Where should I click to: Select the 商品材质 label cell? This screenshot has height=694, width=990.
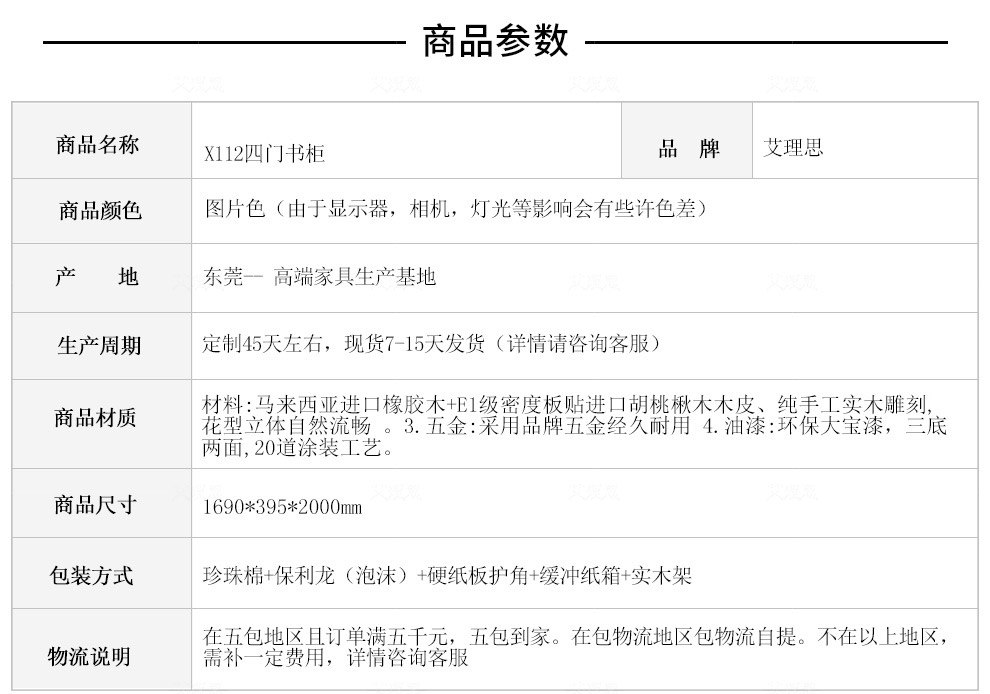(x=102, y=424)
